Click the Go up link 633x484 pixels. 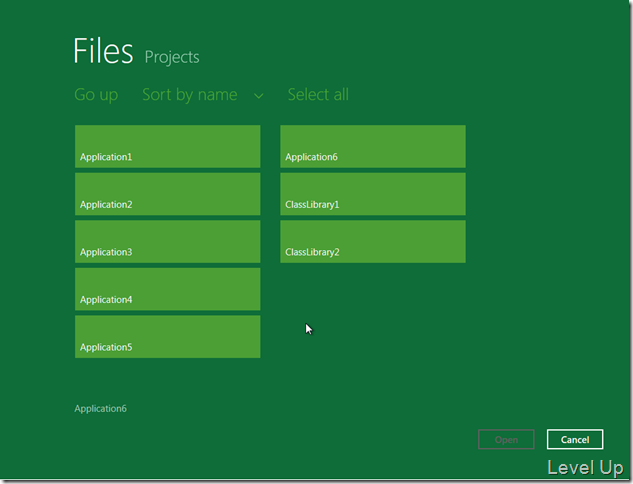[96, 95]
